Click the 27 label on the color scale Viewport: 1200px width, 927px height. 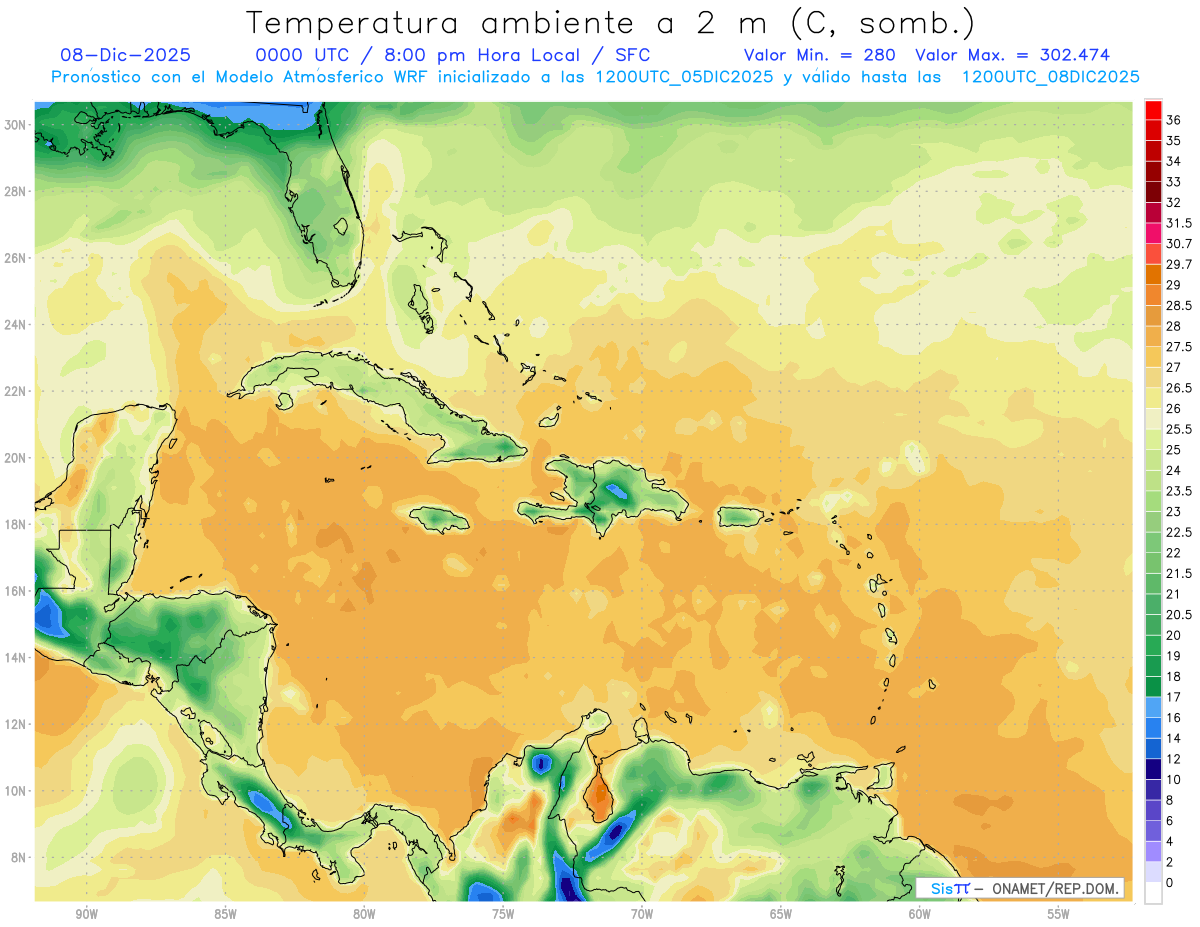1173,367
